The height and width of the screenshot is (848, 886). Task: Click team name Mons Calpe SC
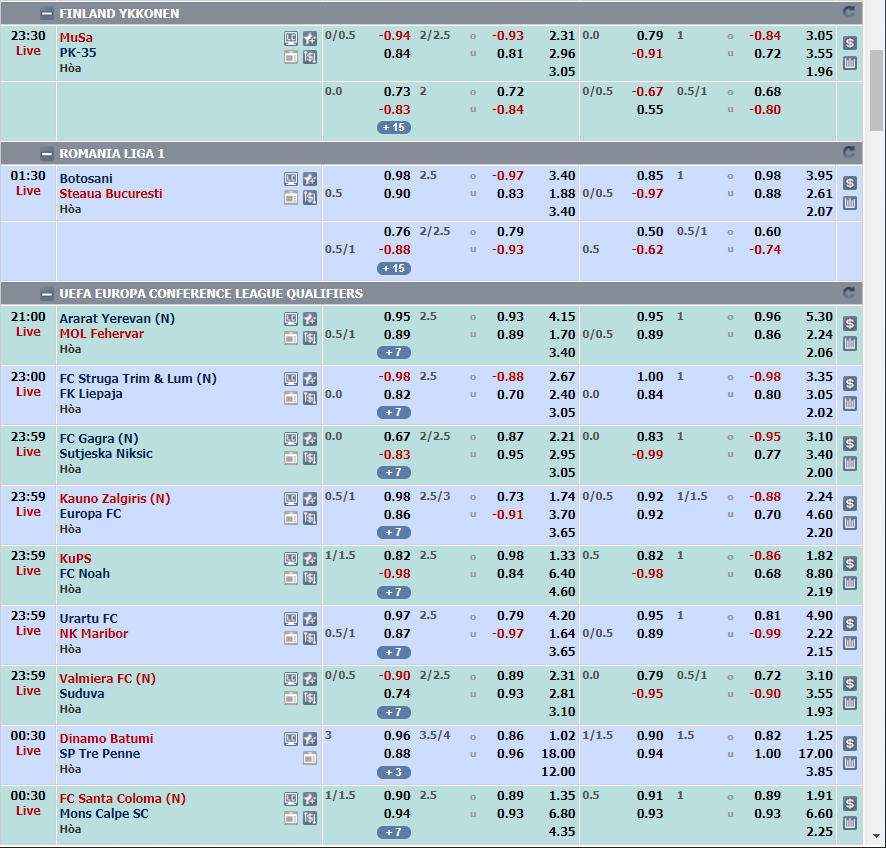104,814
